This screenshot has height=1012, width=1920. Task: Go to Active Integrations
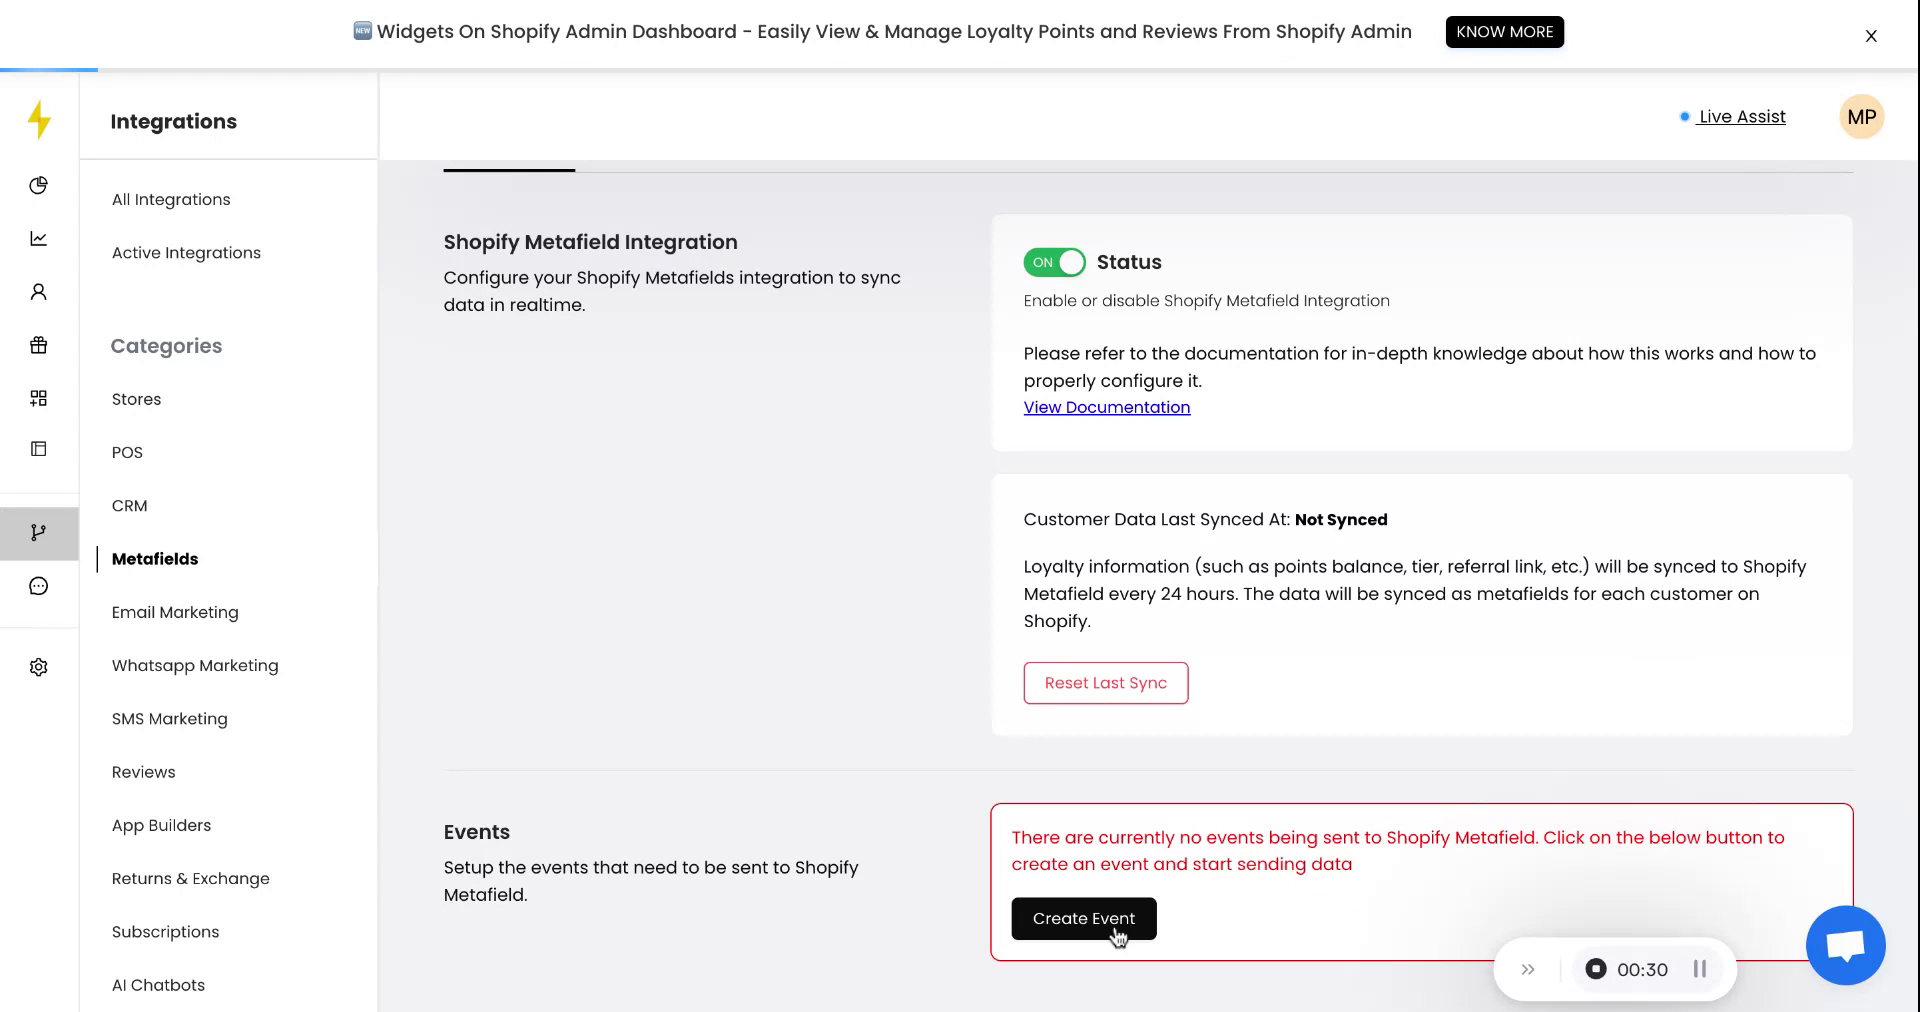click(186, 253)
